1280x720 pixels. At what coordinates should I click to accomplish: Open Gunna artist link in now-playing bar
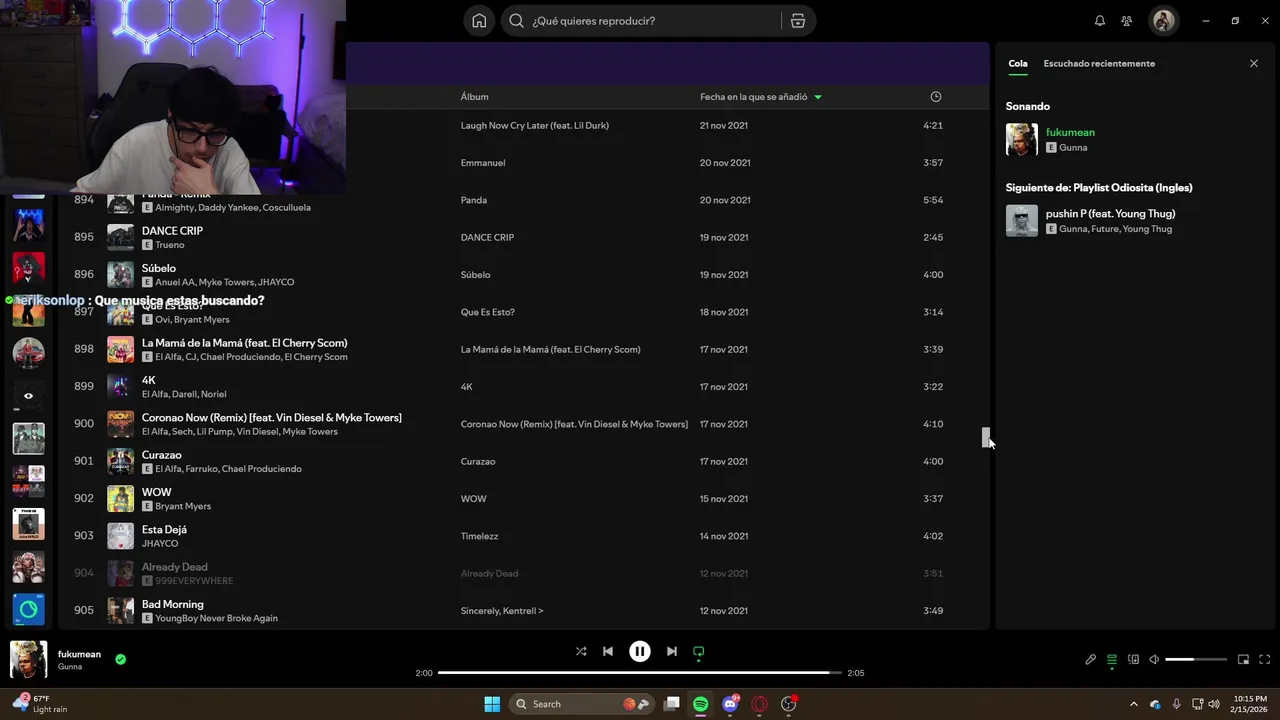point(70,667)
